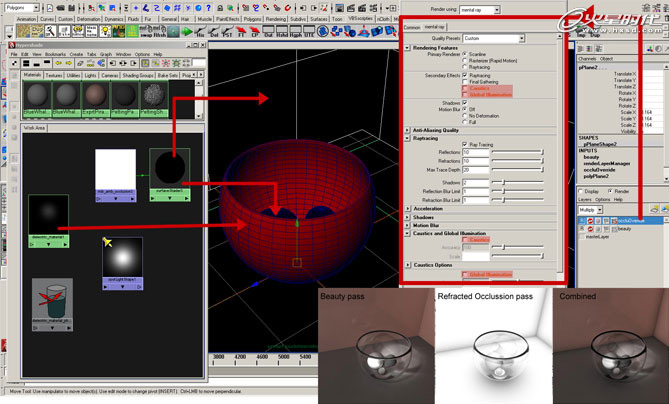Expand the Anti-Aliasing Quality section

(x=407, y=130)
